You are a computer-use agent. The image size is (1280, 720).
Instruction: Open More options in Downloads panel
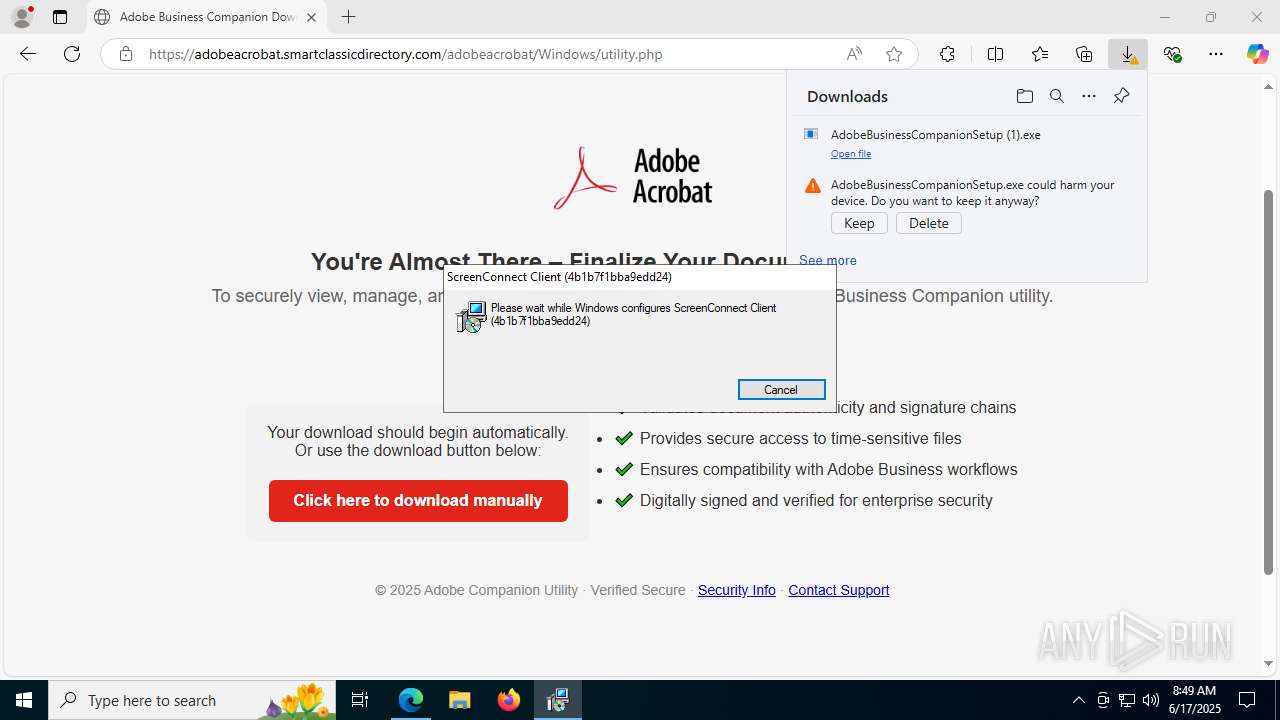click(1089, 96)
